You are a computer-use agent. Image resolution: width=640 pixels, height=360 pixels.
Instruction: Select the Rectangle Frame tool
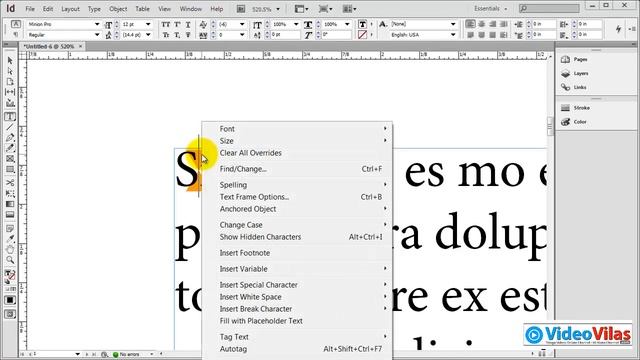(10, 158)
